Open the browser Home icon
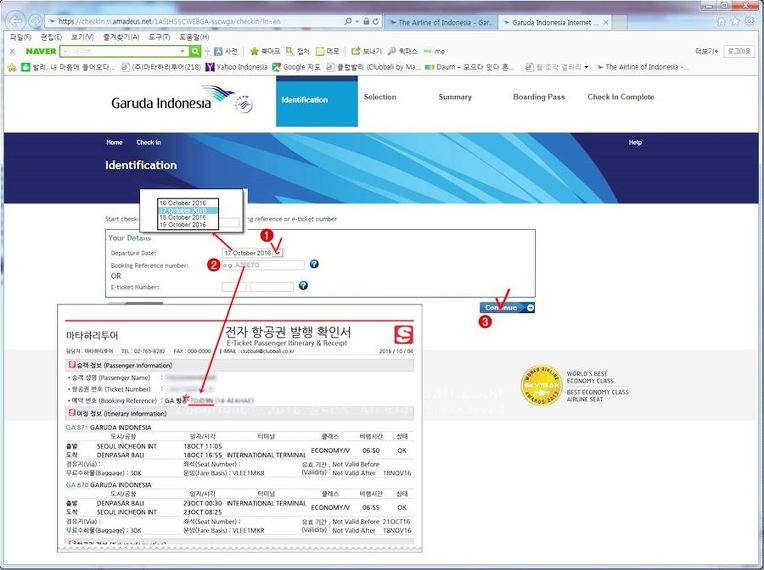764x570 pixels. click(722, 21)
